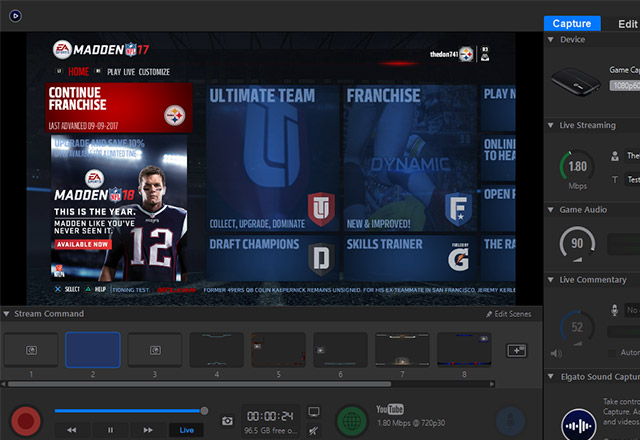Start recording with the red record button
The image size is (640, 440).
tap(26, 421)
